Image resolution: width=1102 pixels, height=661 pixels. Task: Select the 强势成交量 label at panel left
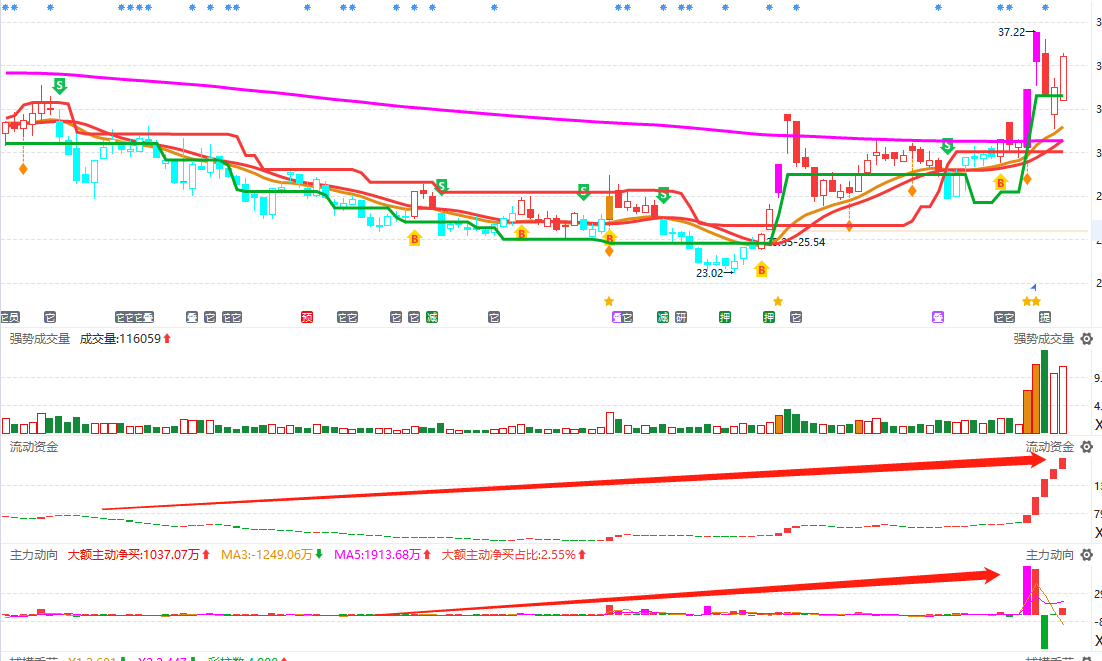pos(40,339)
